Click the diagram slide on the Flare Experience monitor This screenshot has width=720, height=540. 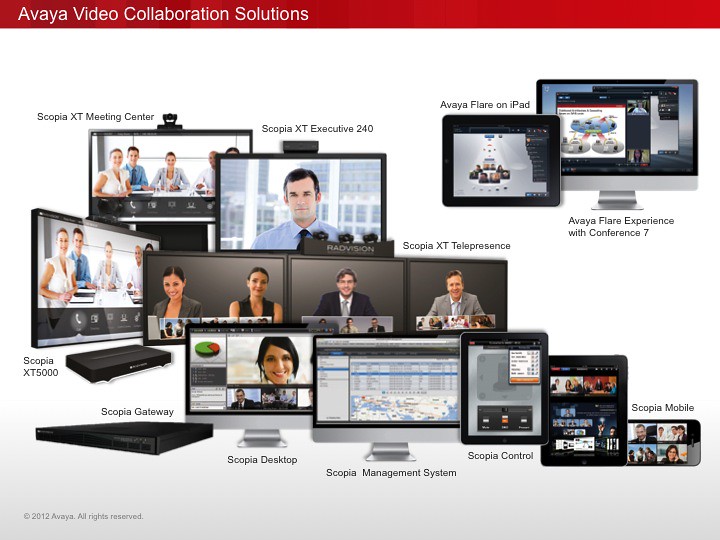[x=591, y=131]
